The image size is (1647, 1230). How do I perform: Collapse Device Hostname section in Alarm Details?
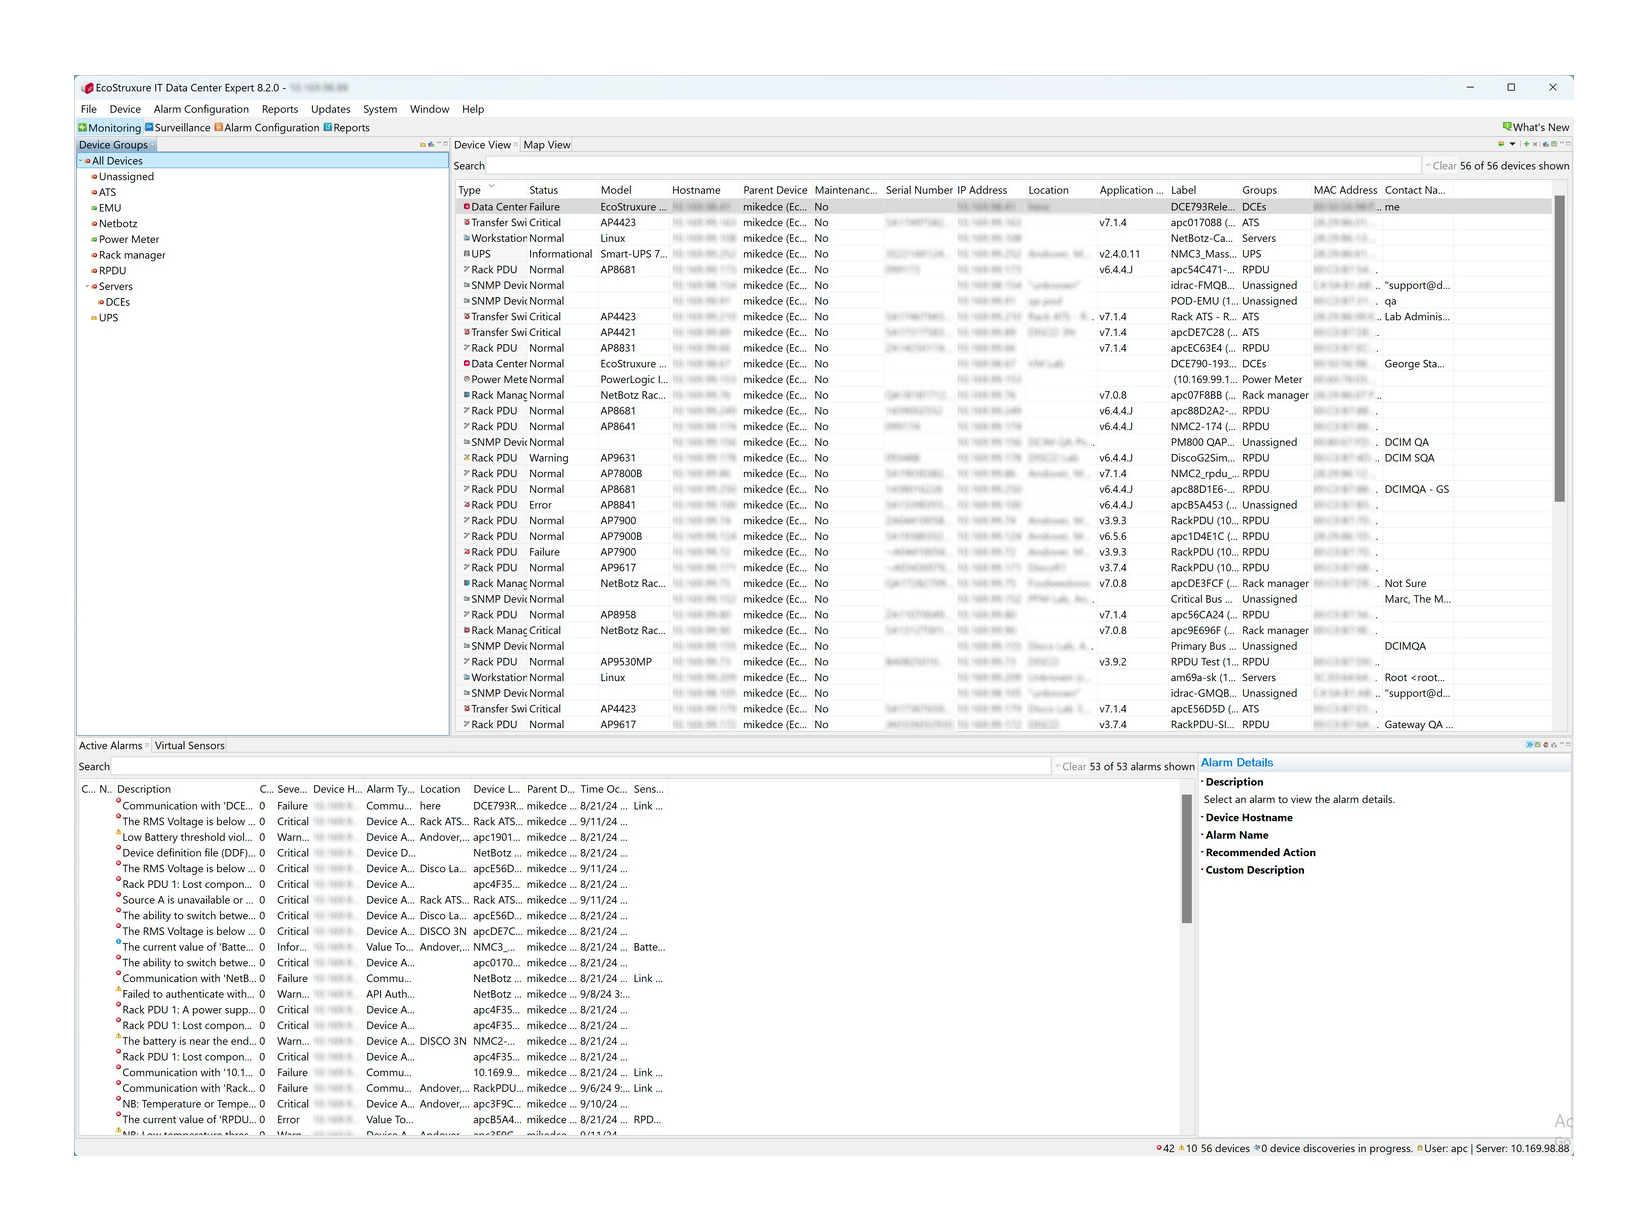pos(1202,818)
